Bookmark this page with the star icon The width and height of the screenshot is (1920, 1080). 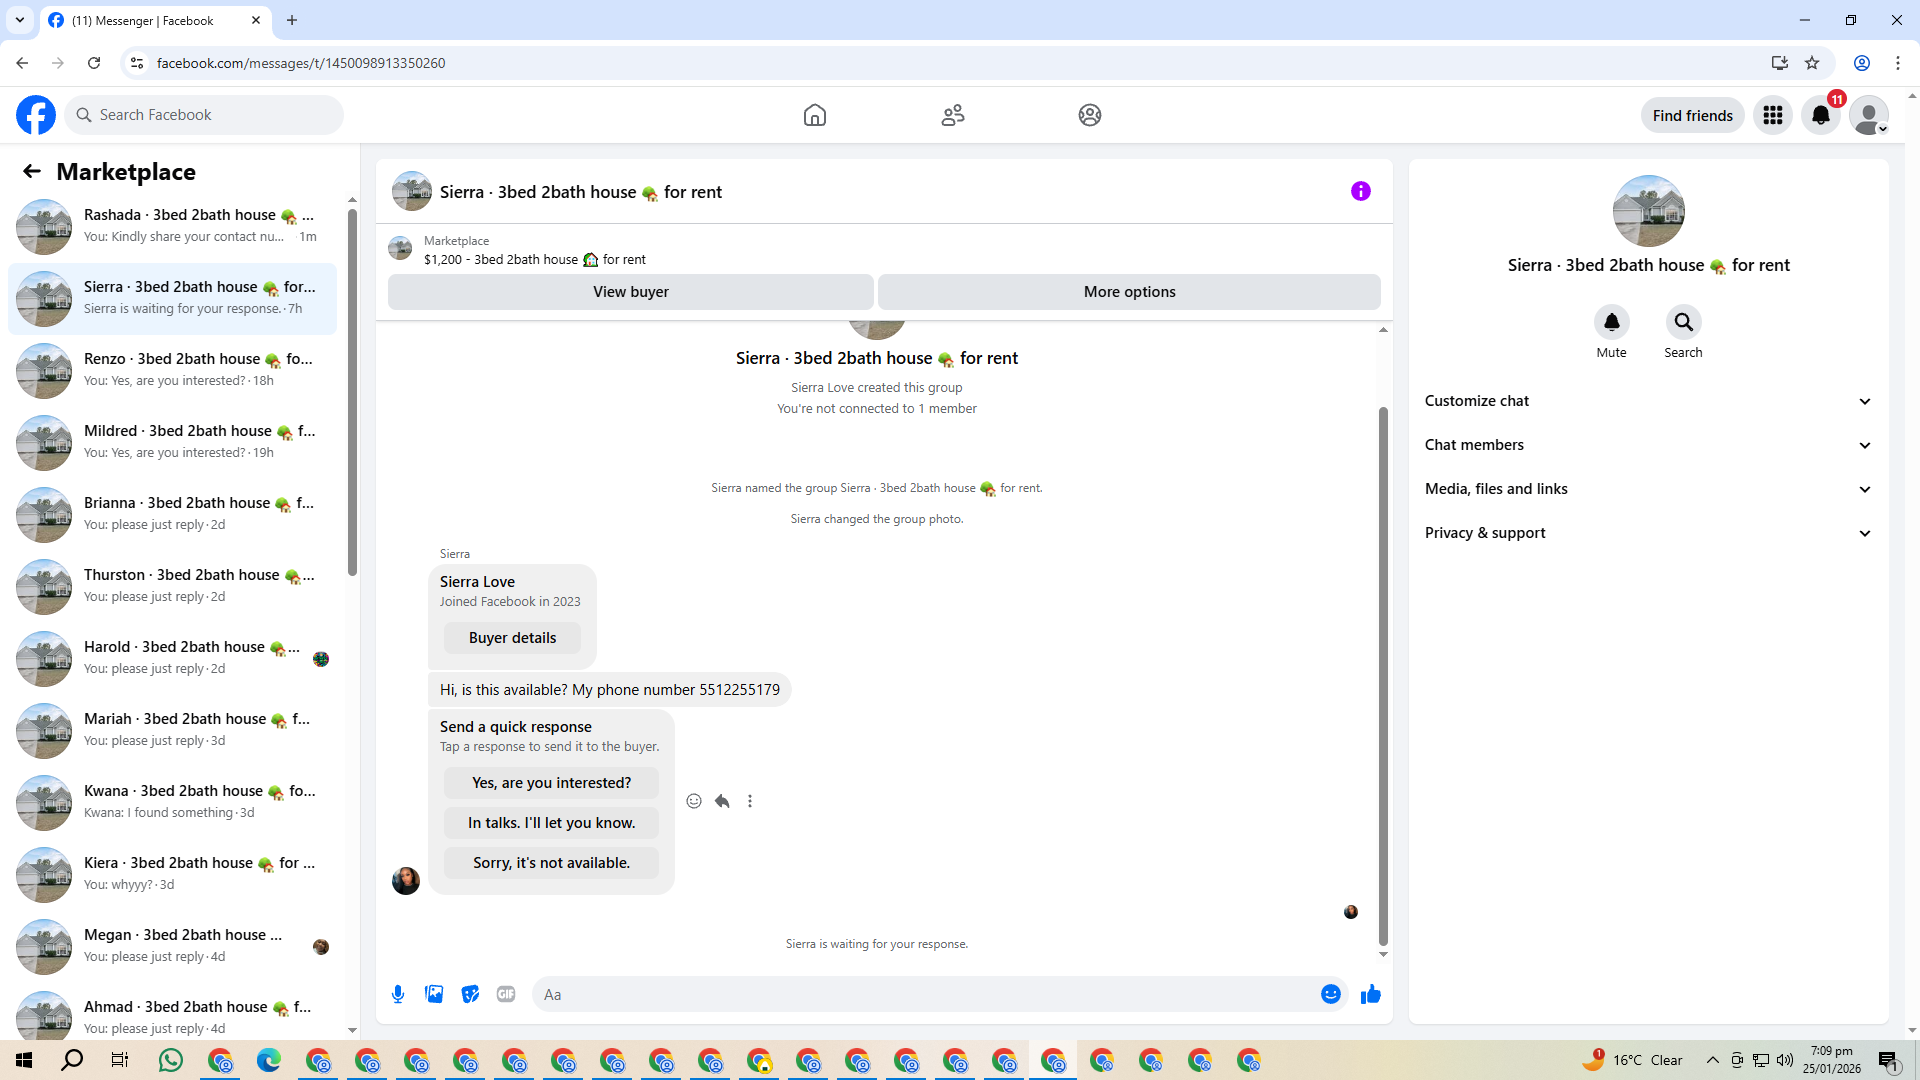[1812, 63]
